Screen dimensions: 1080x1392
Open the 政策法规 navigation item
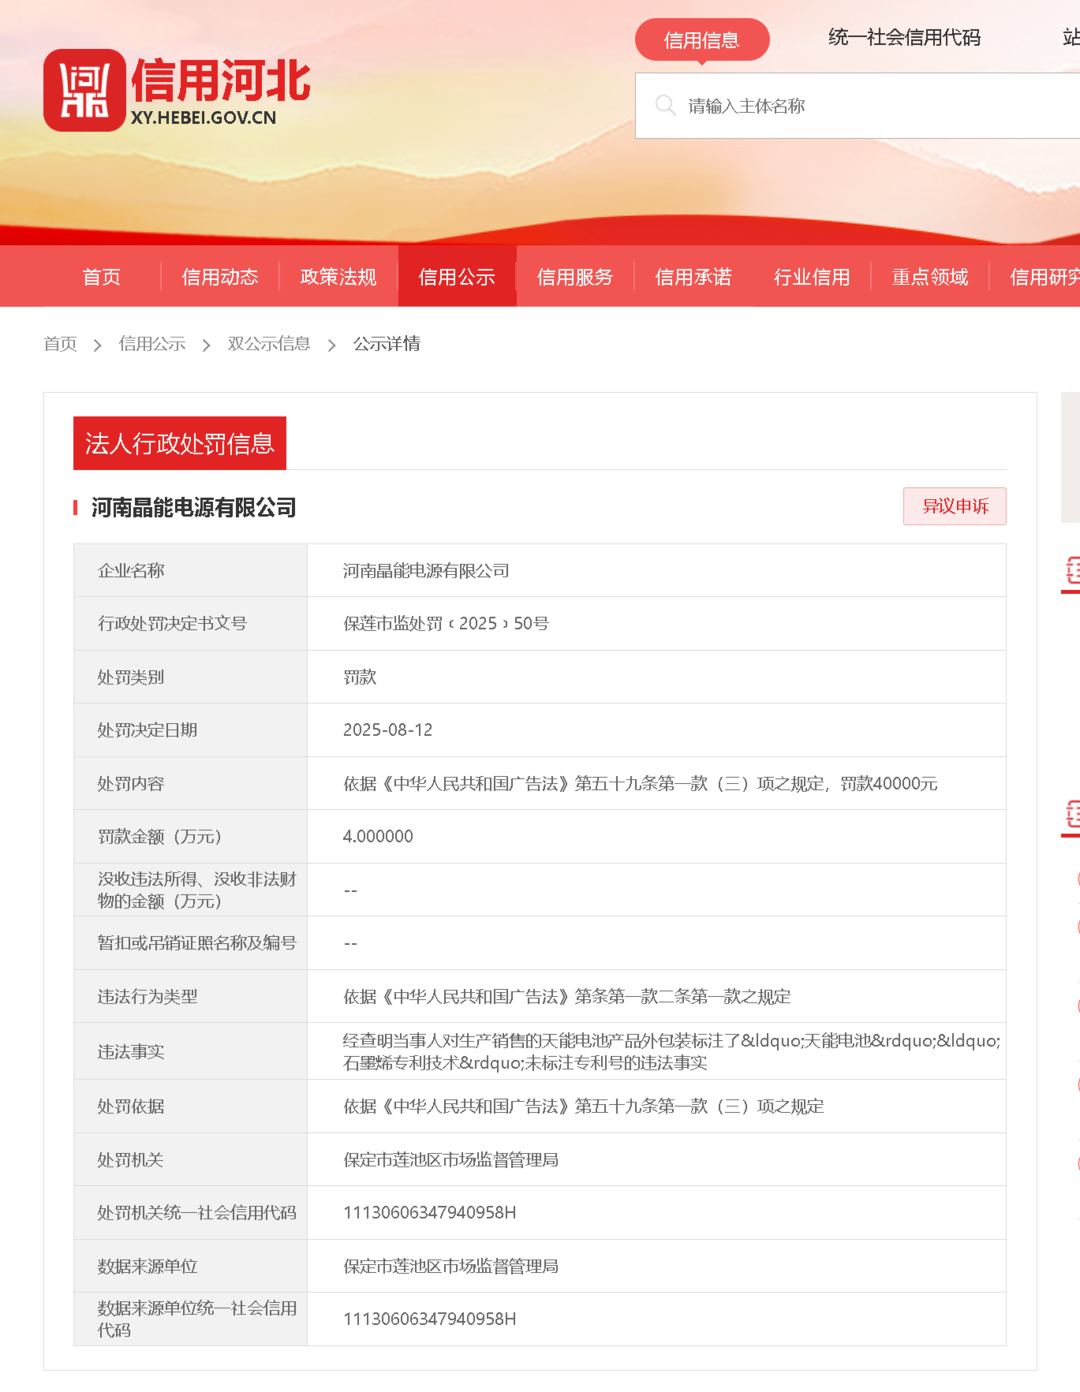tap(338, 277)
